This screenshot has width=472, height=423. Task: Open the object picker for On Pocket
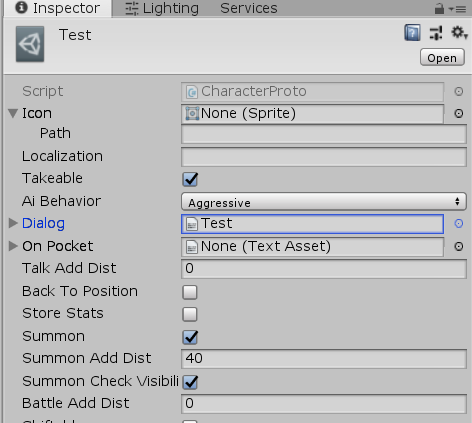[459, 246]
